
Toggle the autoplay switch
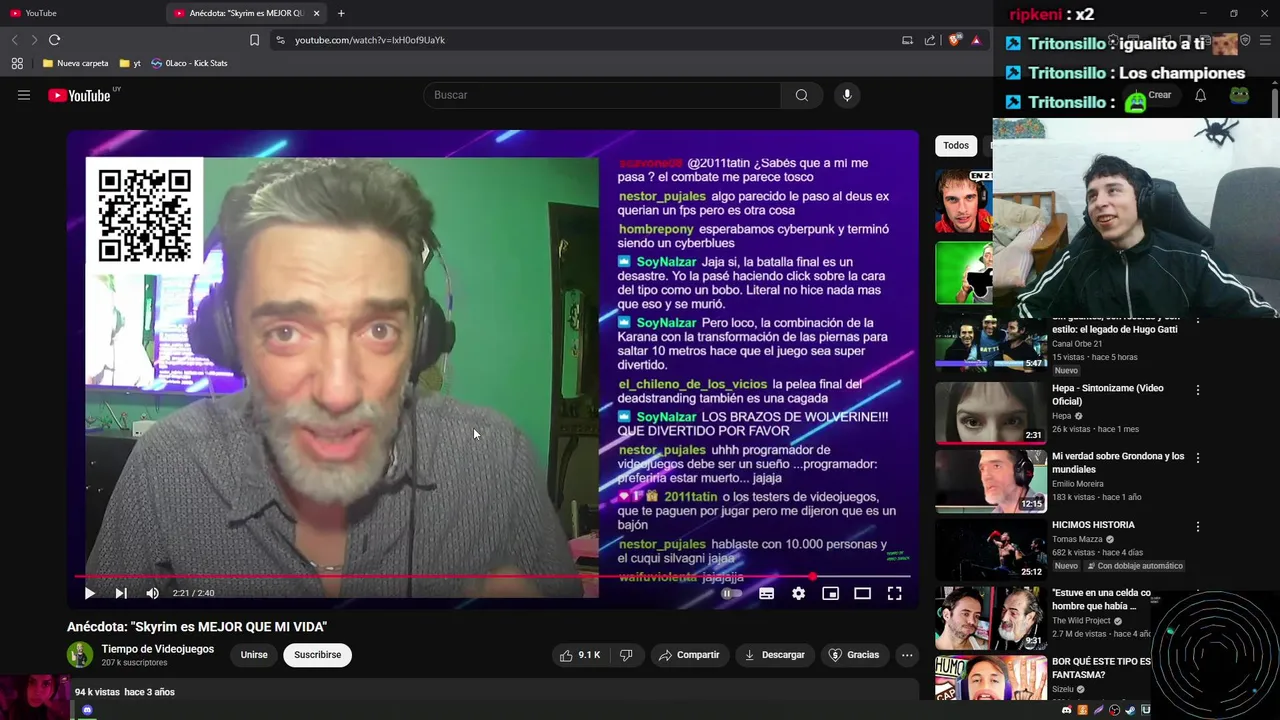tap(732, 593)
